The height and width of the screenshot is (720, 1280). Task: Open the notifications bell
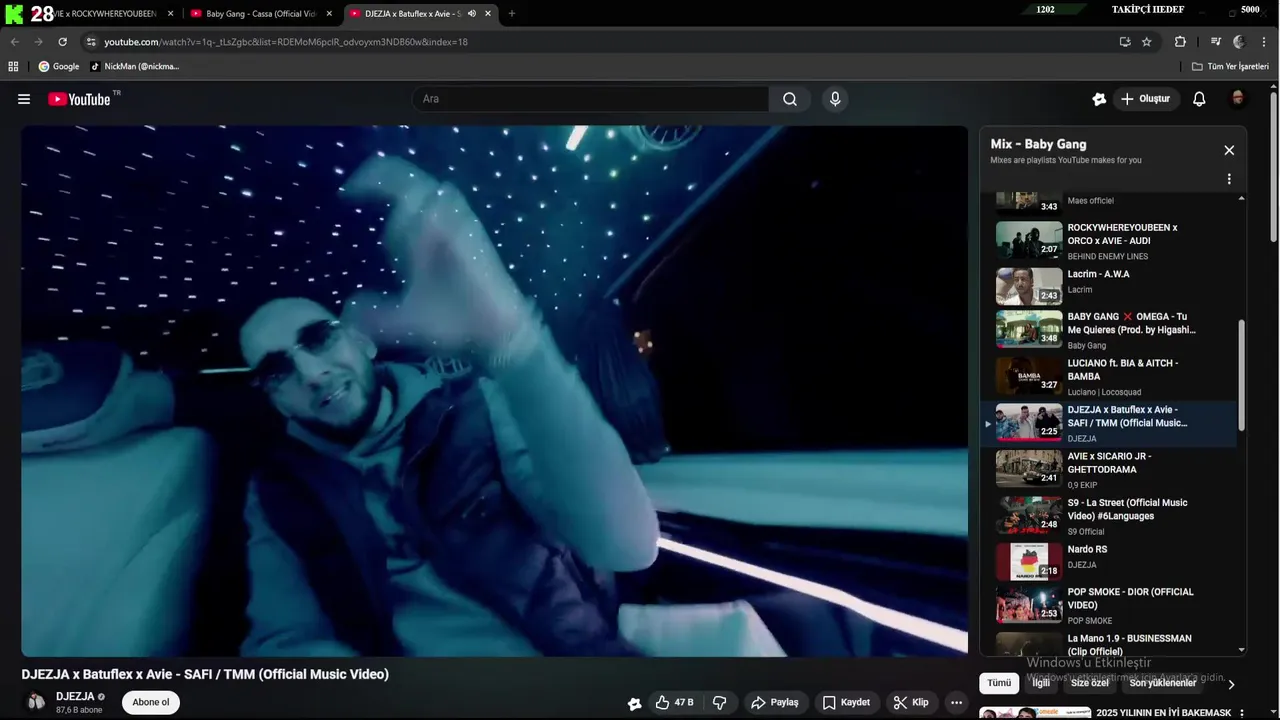pos(1199,99)
